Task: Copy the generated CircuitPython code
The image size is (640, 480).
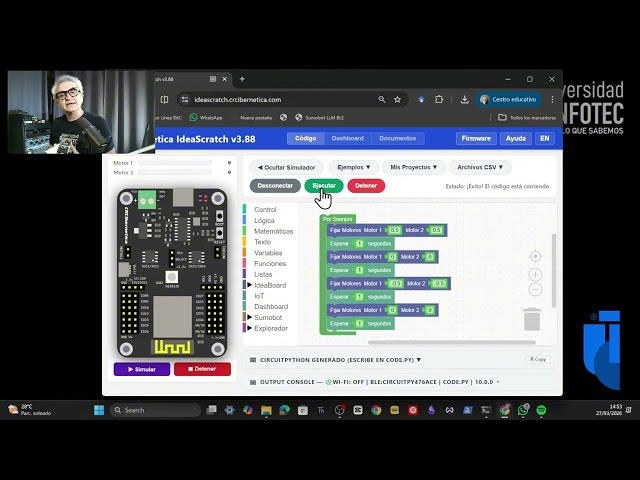Action: click(x=538, y=359)
